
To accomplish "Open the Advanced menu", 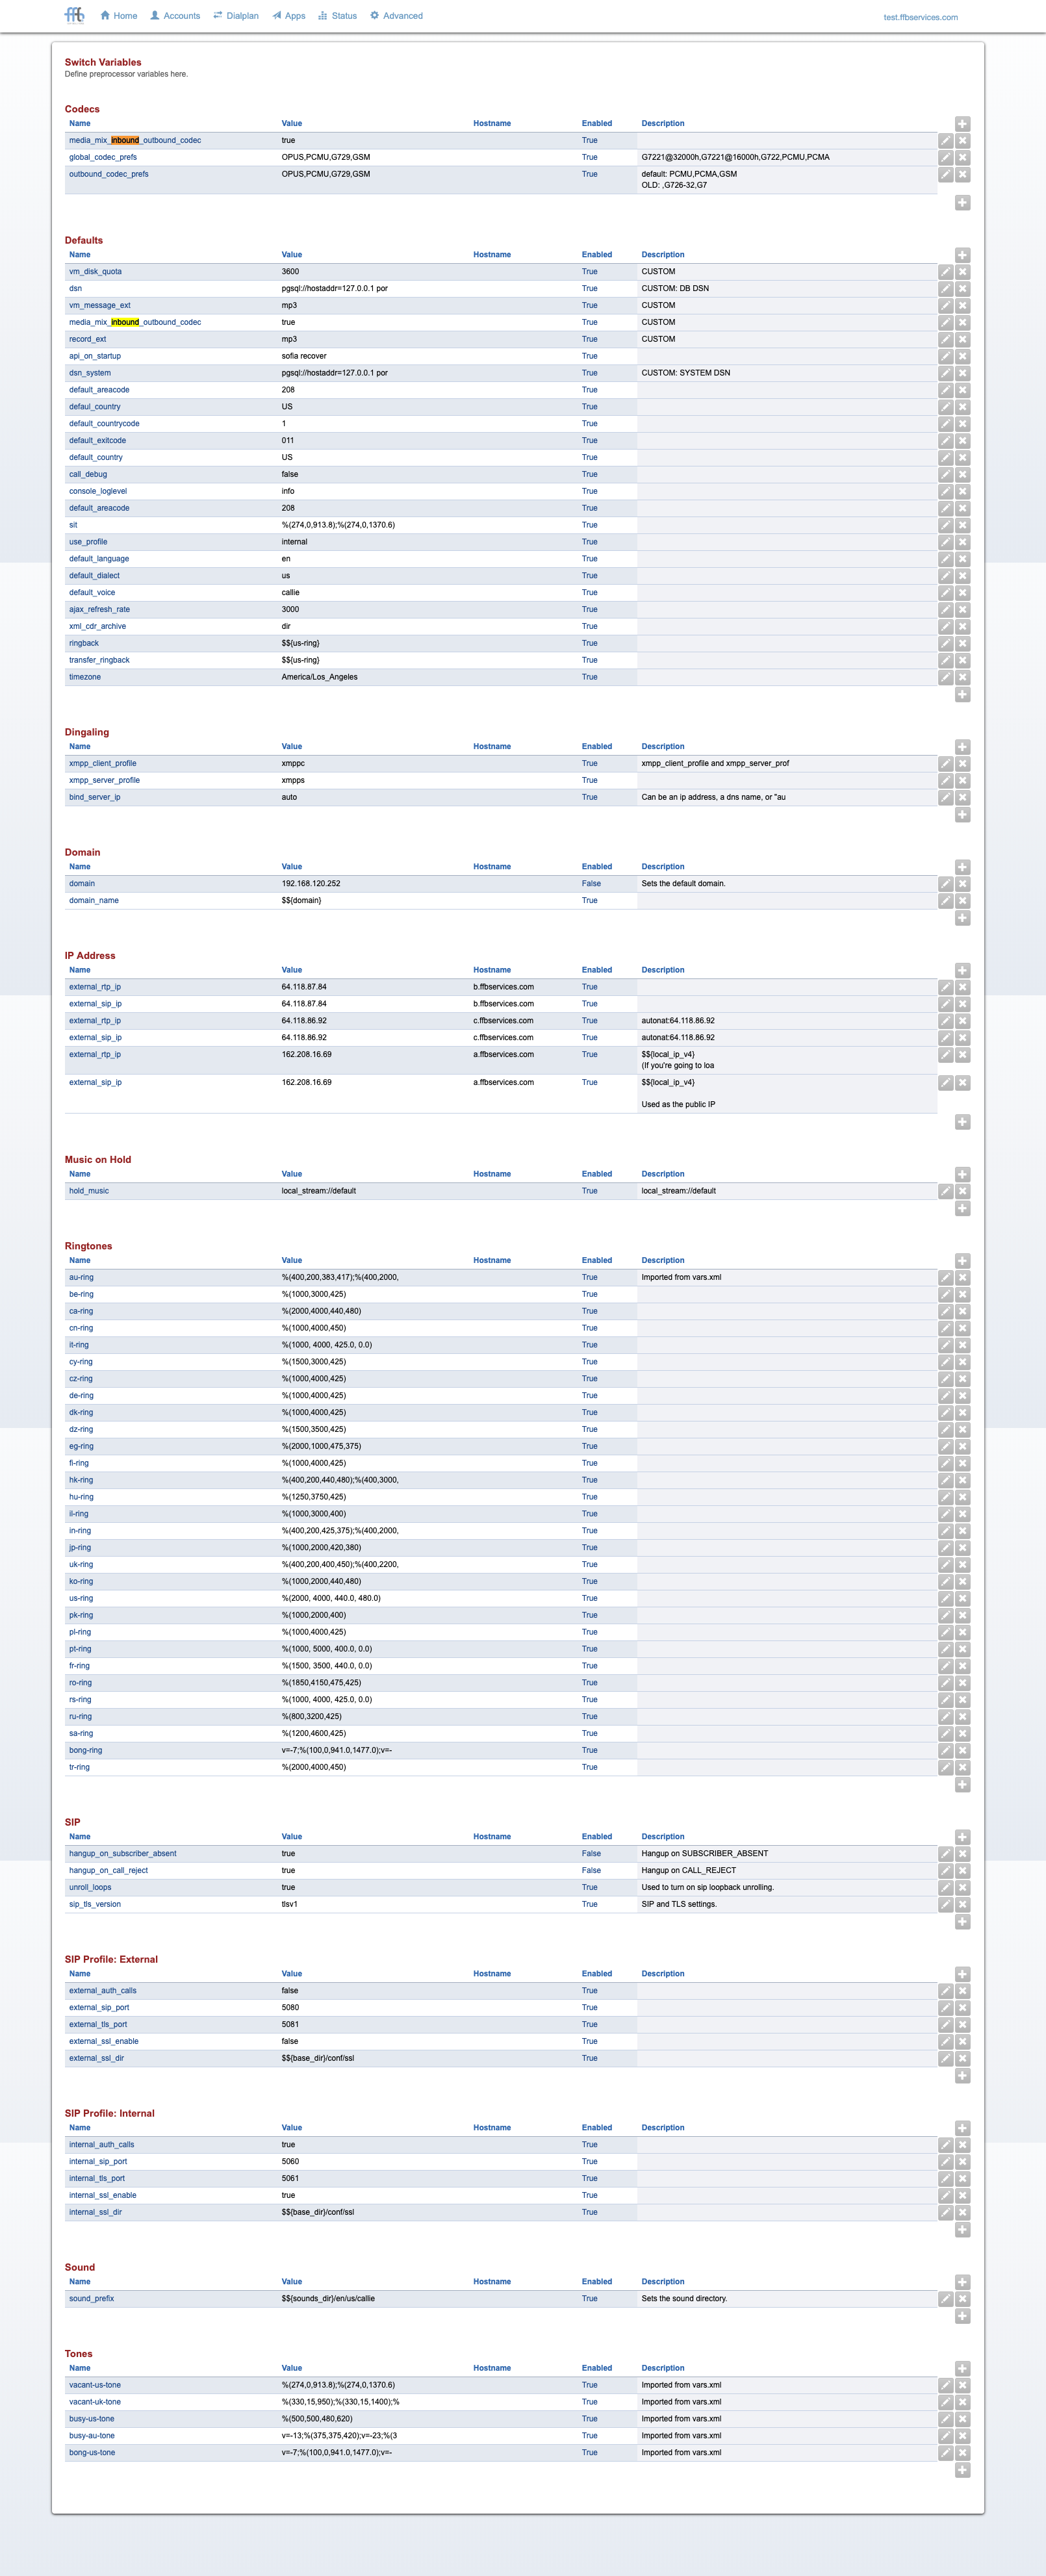I will click(x=396, y=16).
